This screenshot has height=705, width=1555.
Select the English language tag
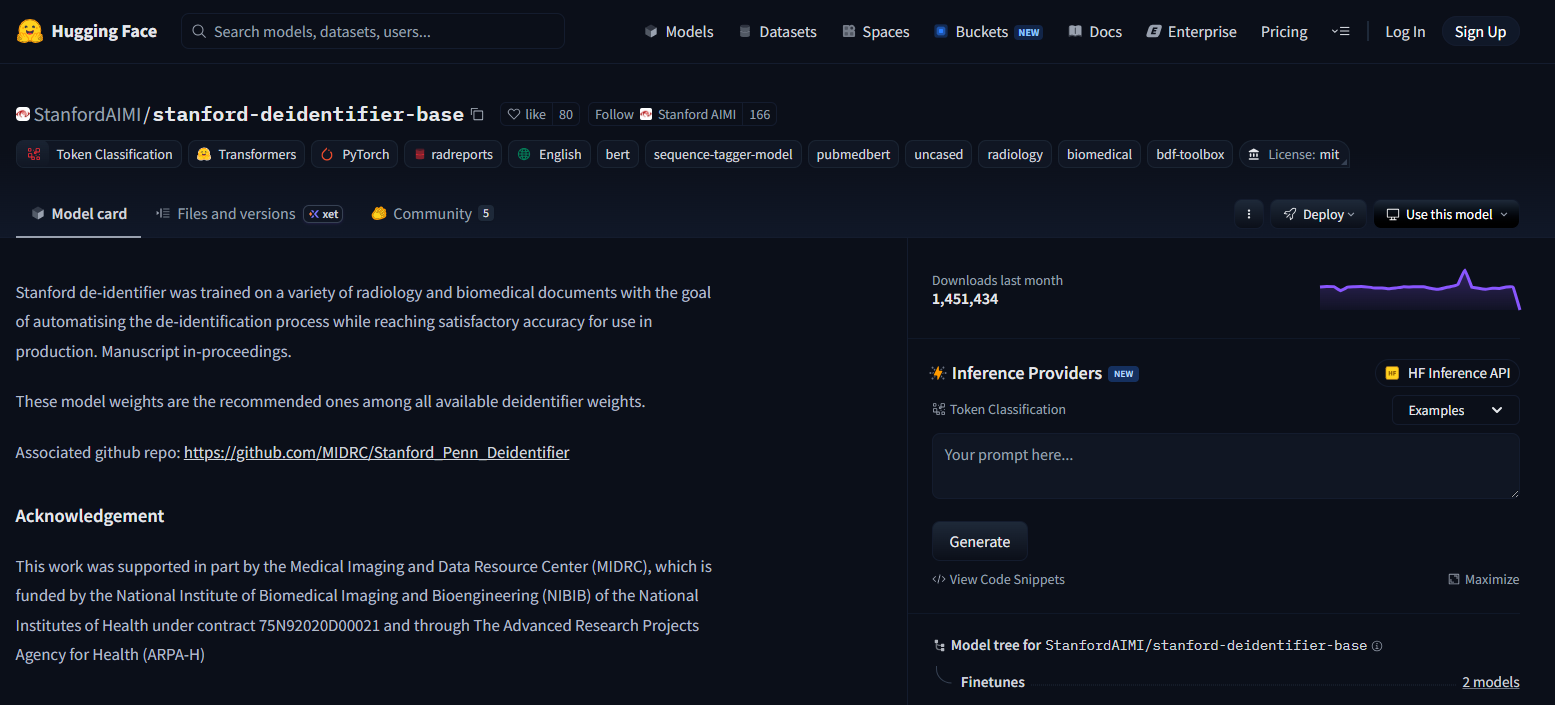(x=549, y=154)
